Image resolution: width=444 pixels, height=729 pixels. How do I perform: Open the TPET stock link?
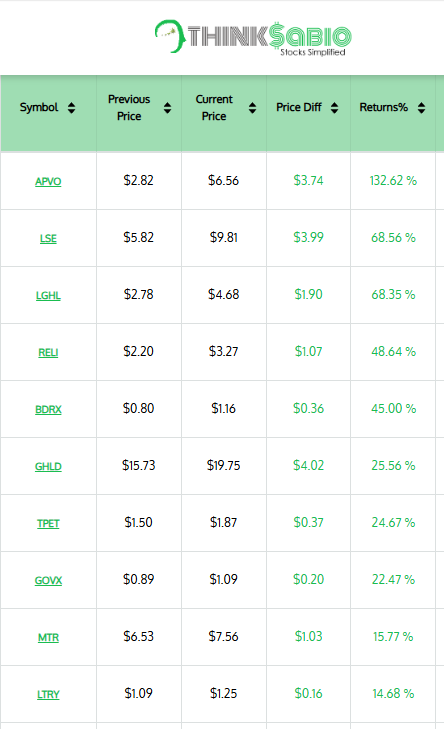pyautogui.click(x=48, y=524)
